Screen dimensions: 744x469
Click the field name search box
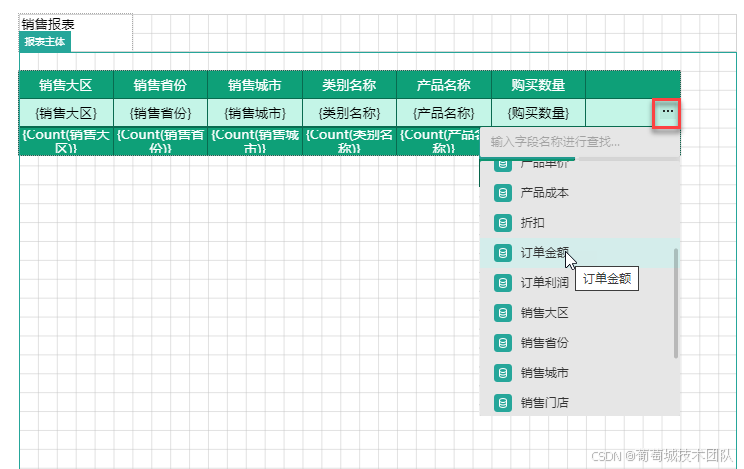tap(580, 142)
